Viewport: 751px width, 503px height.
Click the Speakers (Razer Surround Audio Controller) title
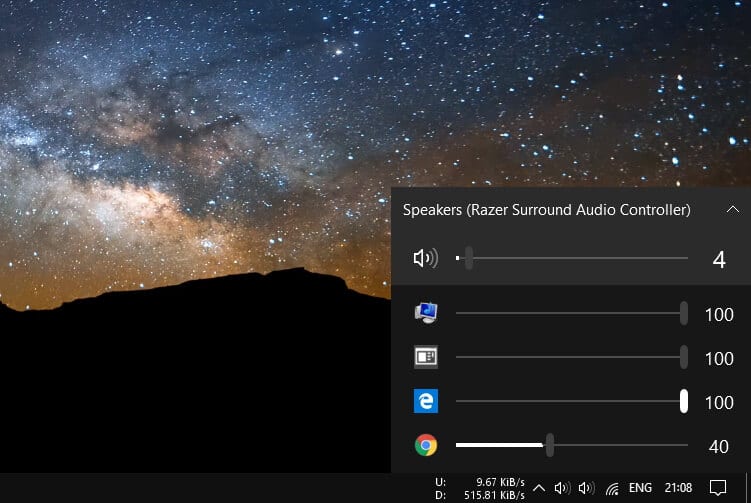pyautogui.click(x=546, y=210)
